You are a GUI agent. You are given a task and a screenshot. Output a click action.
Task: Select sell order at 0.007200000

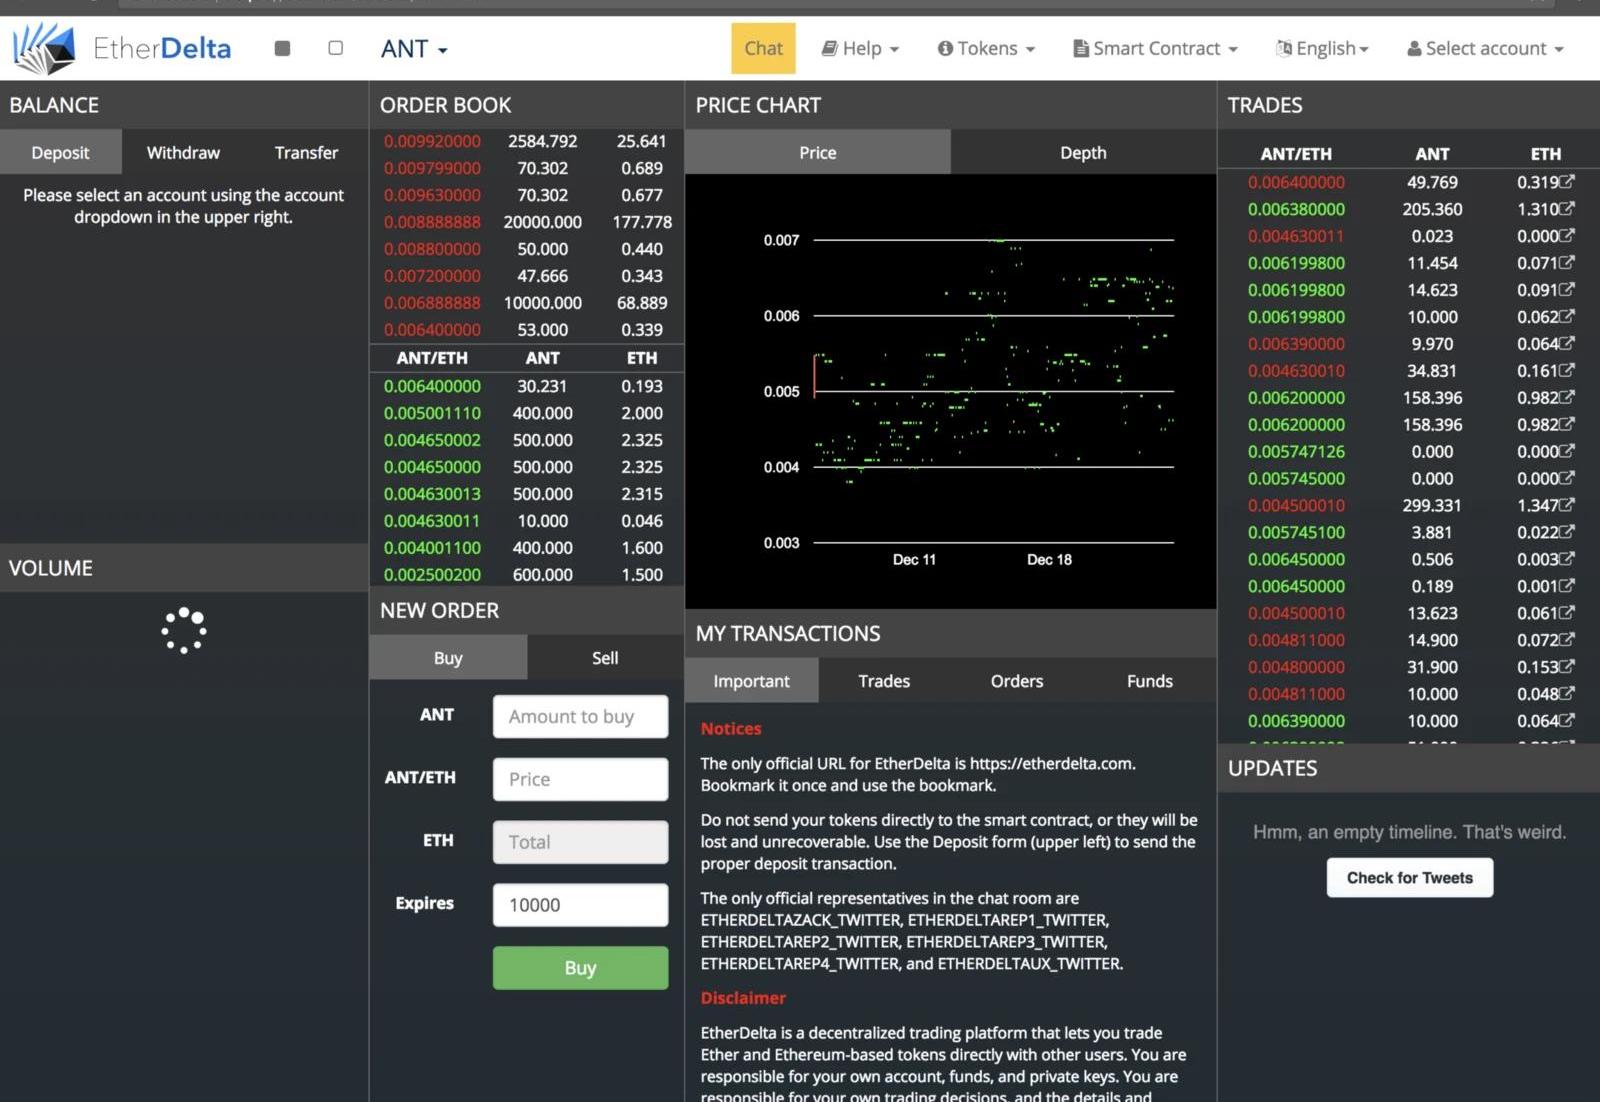pyautogui.click(x=527, y=276)
